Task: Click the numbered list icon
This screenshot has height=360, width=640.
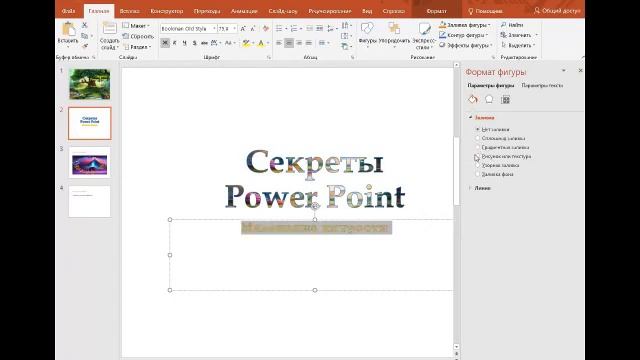Action: (294, 29)
